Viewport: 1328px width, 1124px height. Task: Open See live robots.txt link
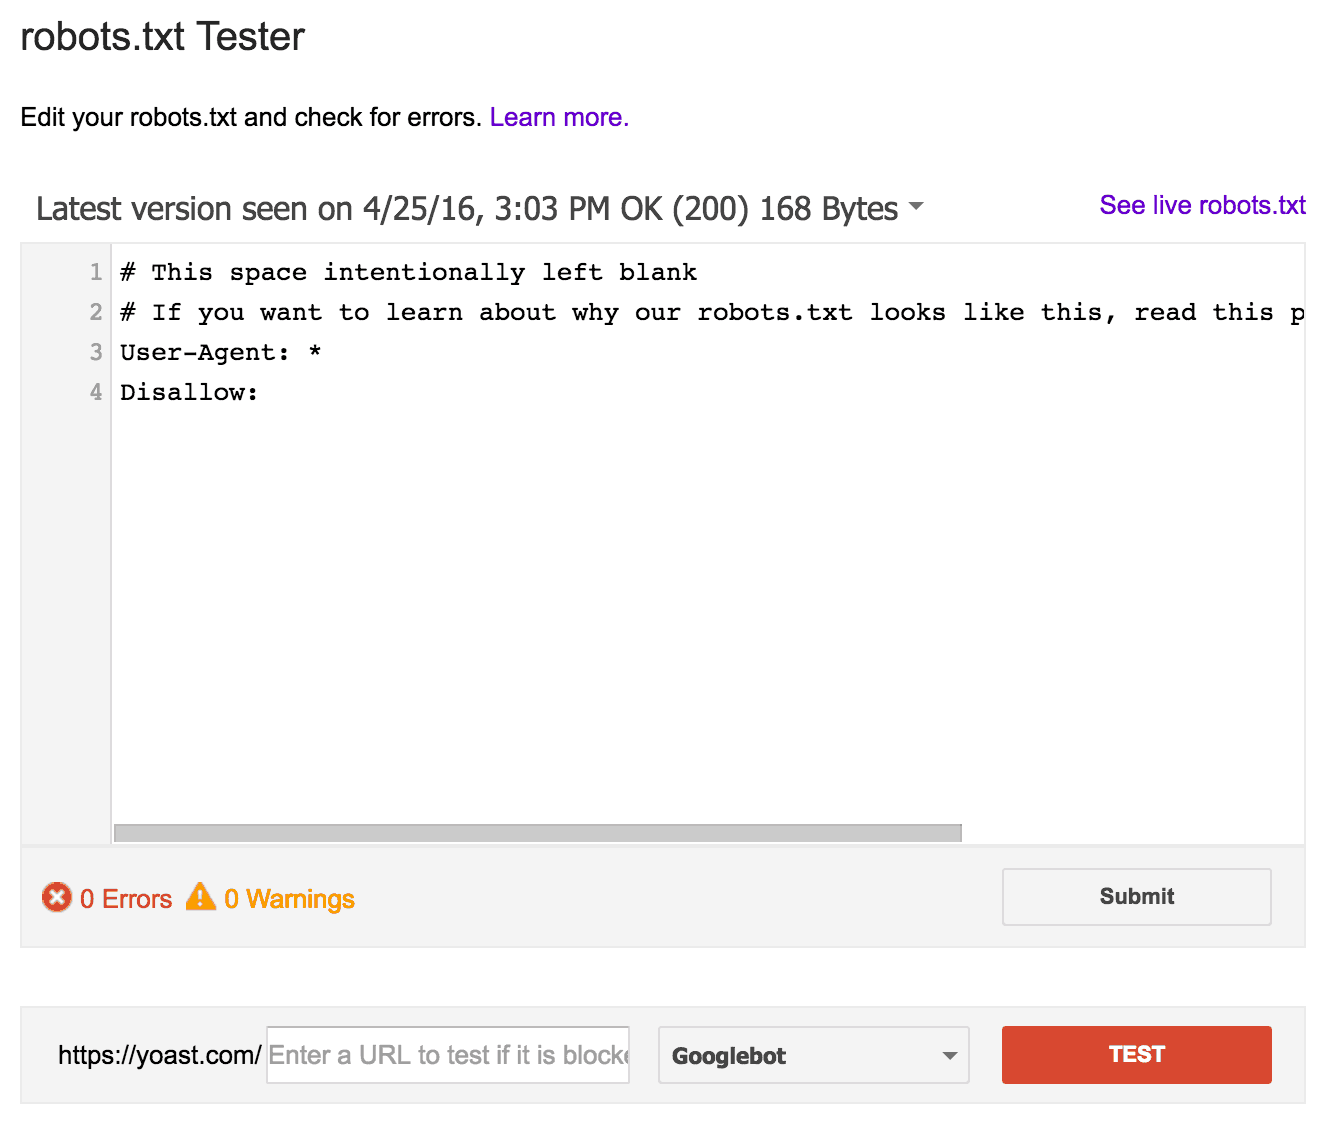click(1202, 205)
